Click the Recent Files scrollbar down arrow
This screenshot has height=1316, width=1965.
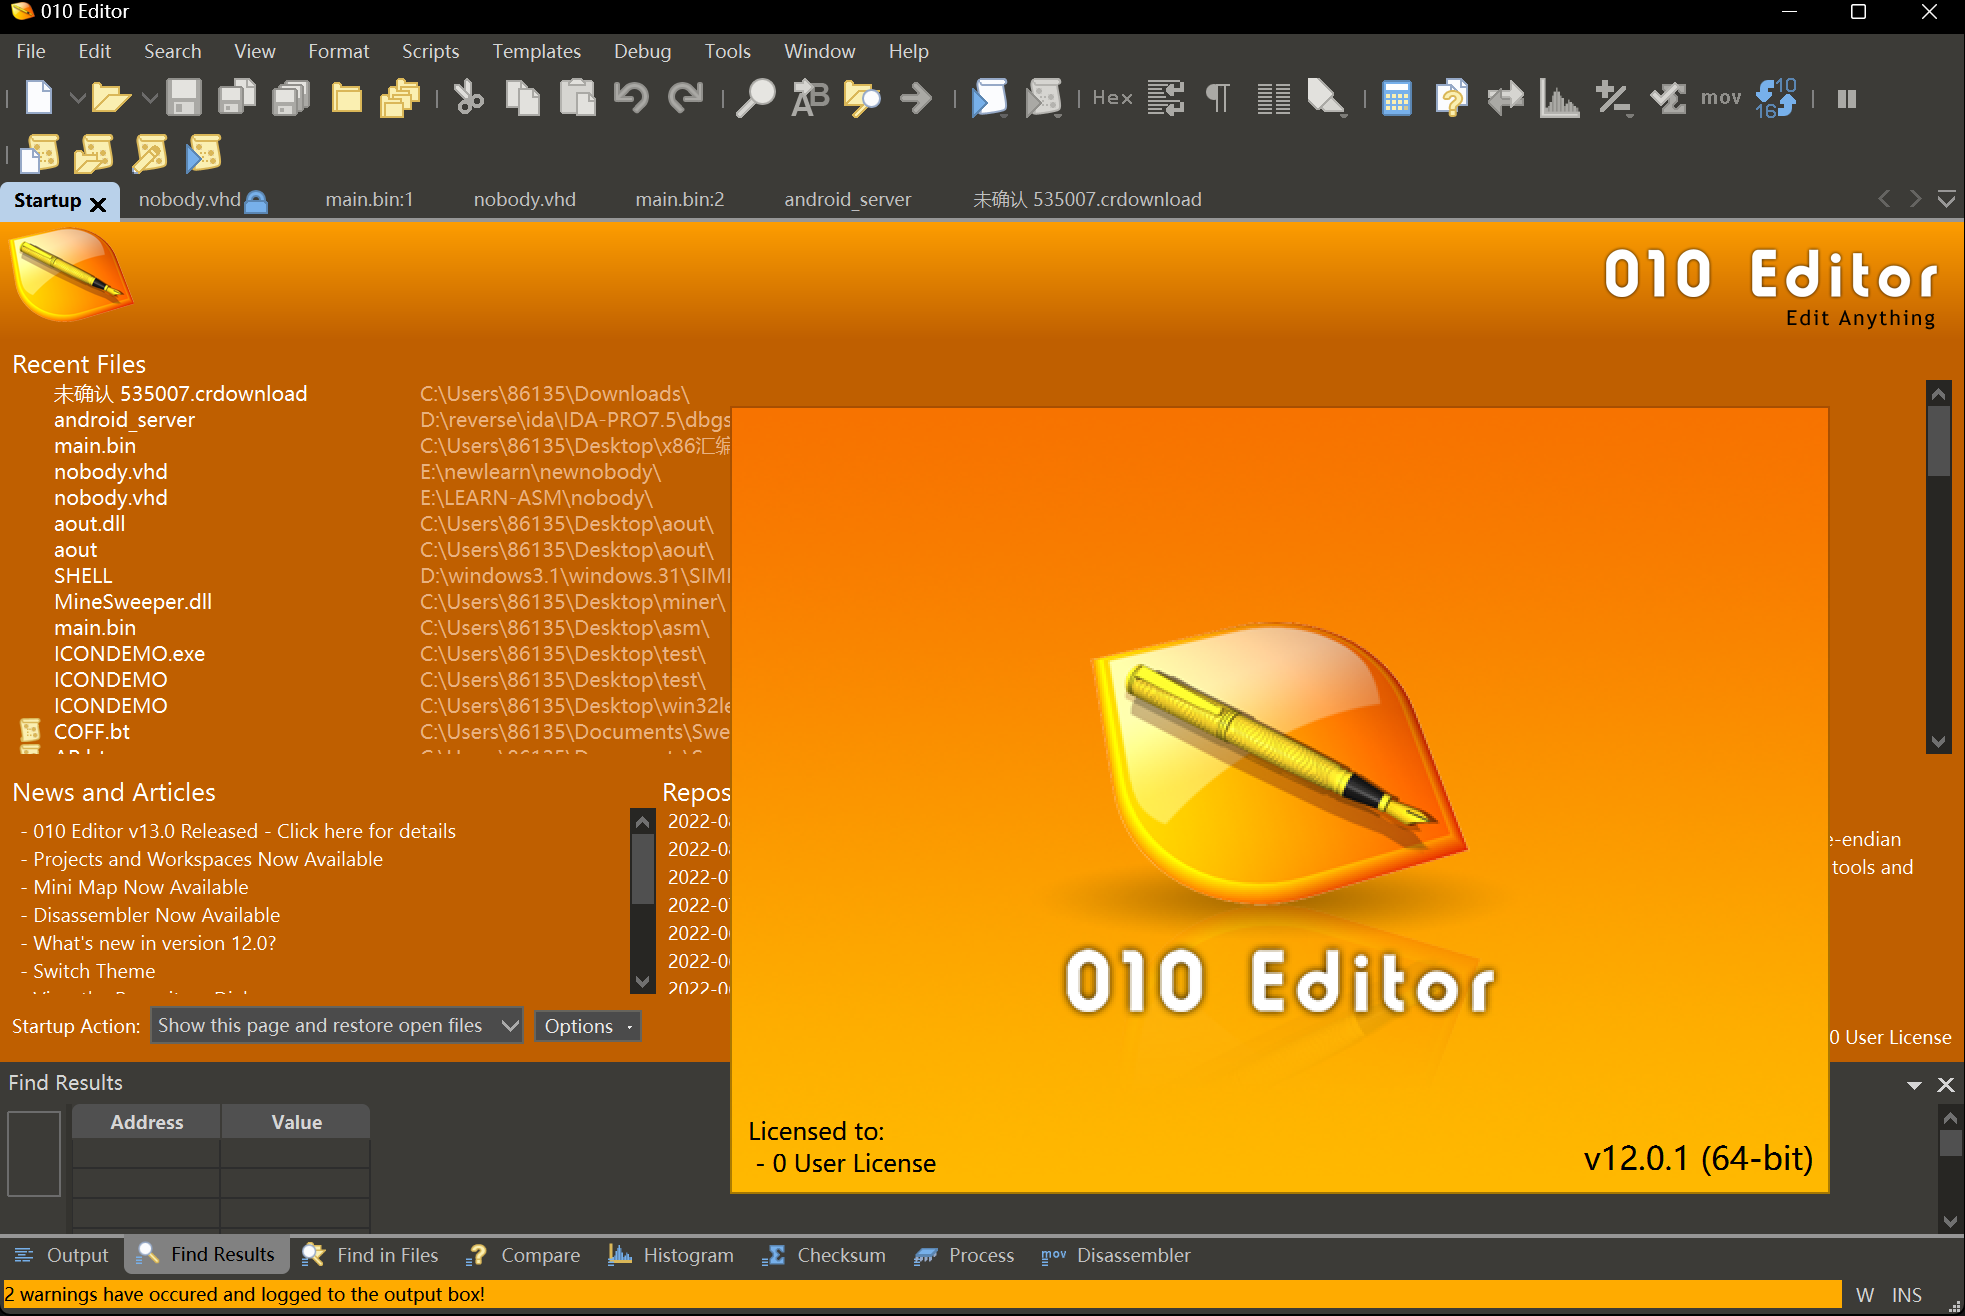(1938, 741)
